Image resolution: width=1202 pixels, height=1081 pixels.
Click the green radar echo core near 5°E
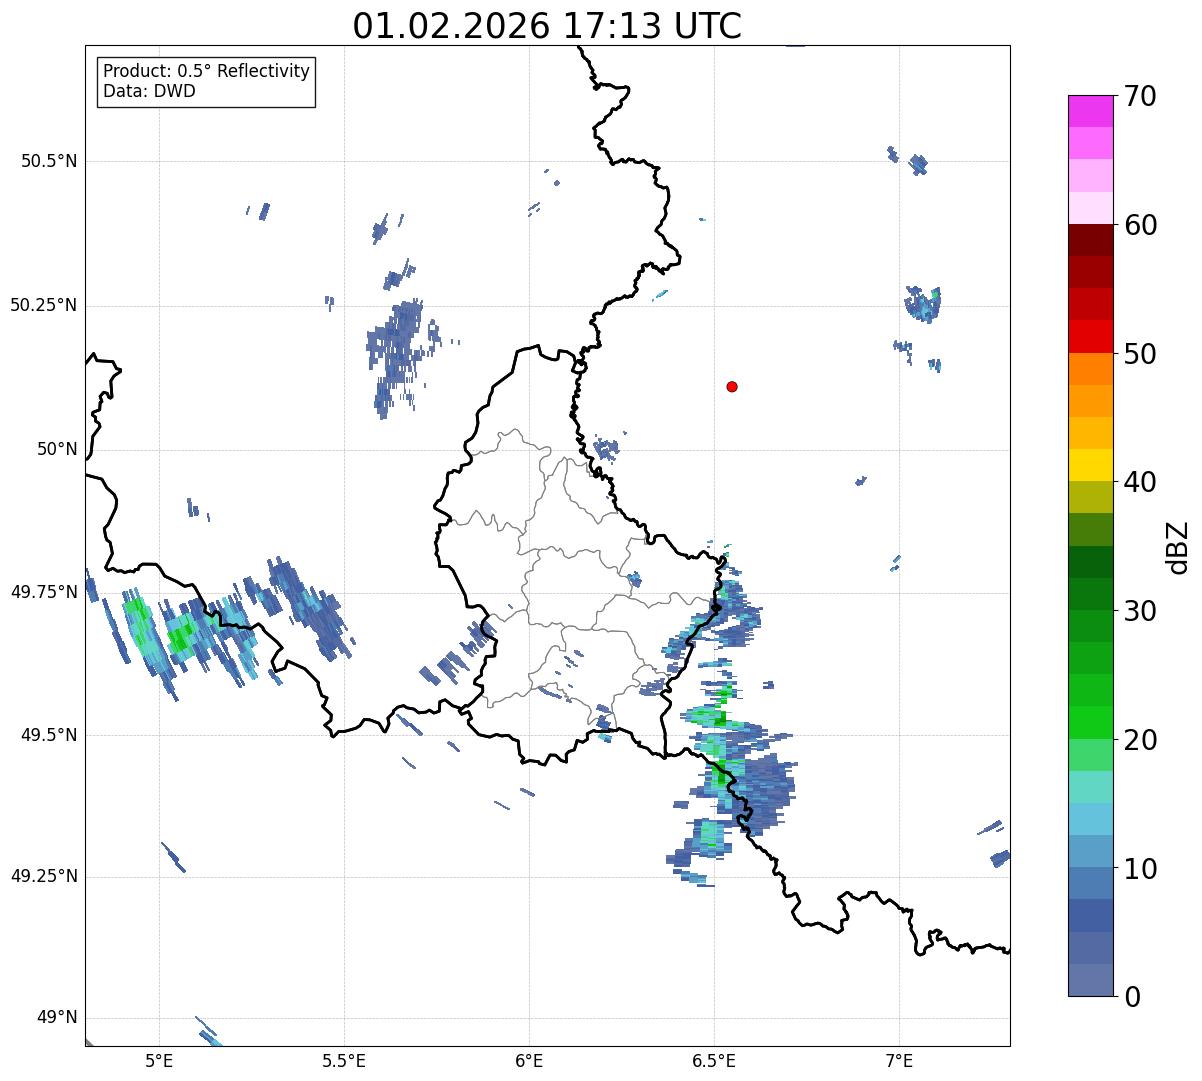tap(181, 637)
